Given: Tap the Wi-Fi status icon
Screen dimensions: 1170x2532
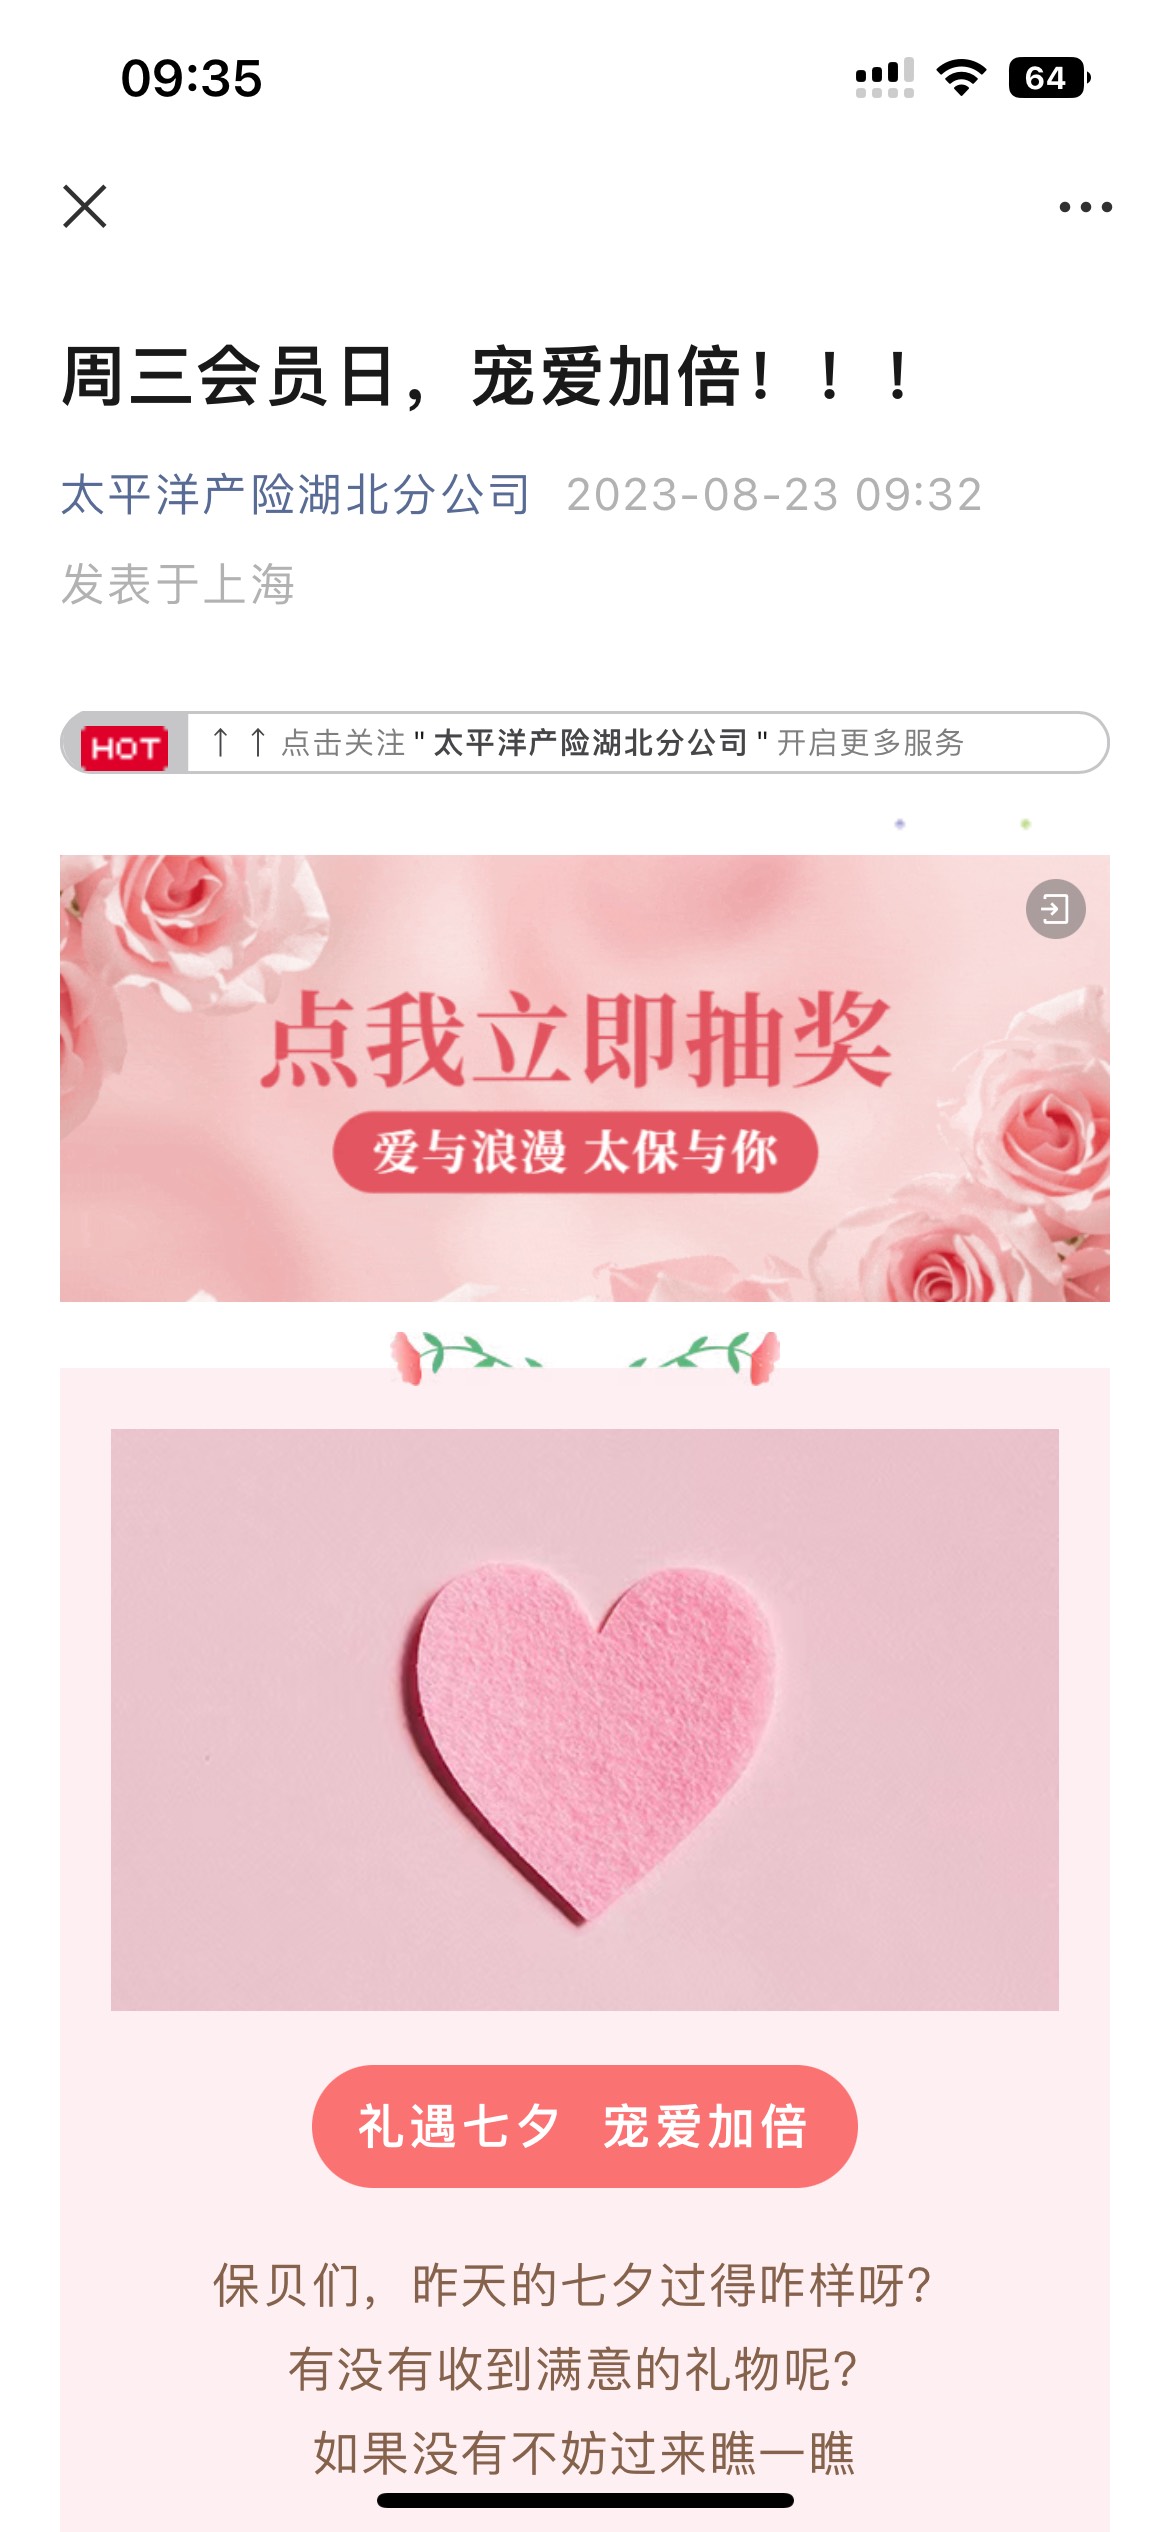Looking at the screenshot, I should (x=961, y=78).
